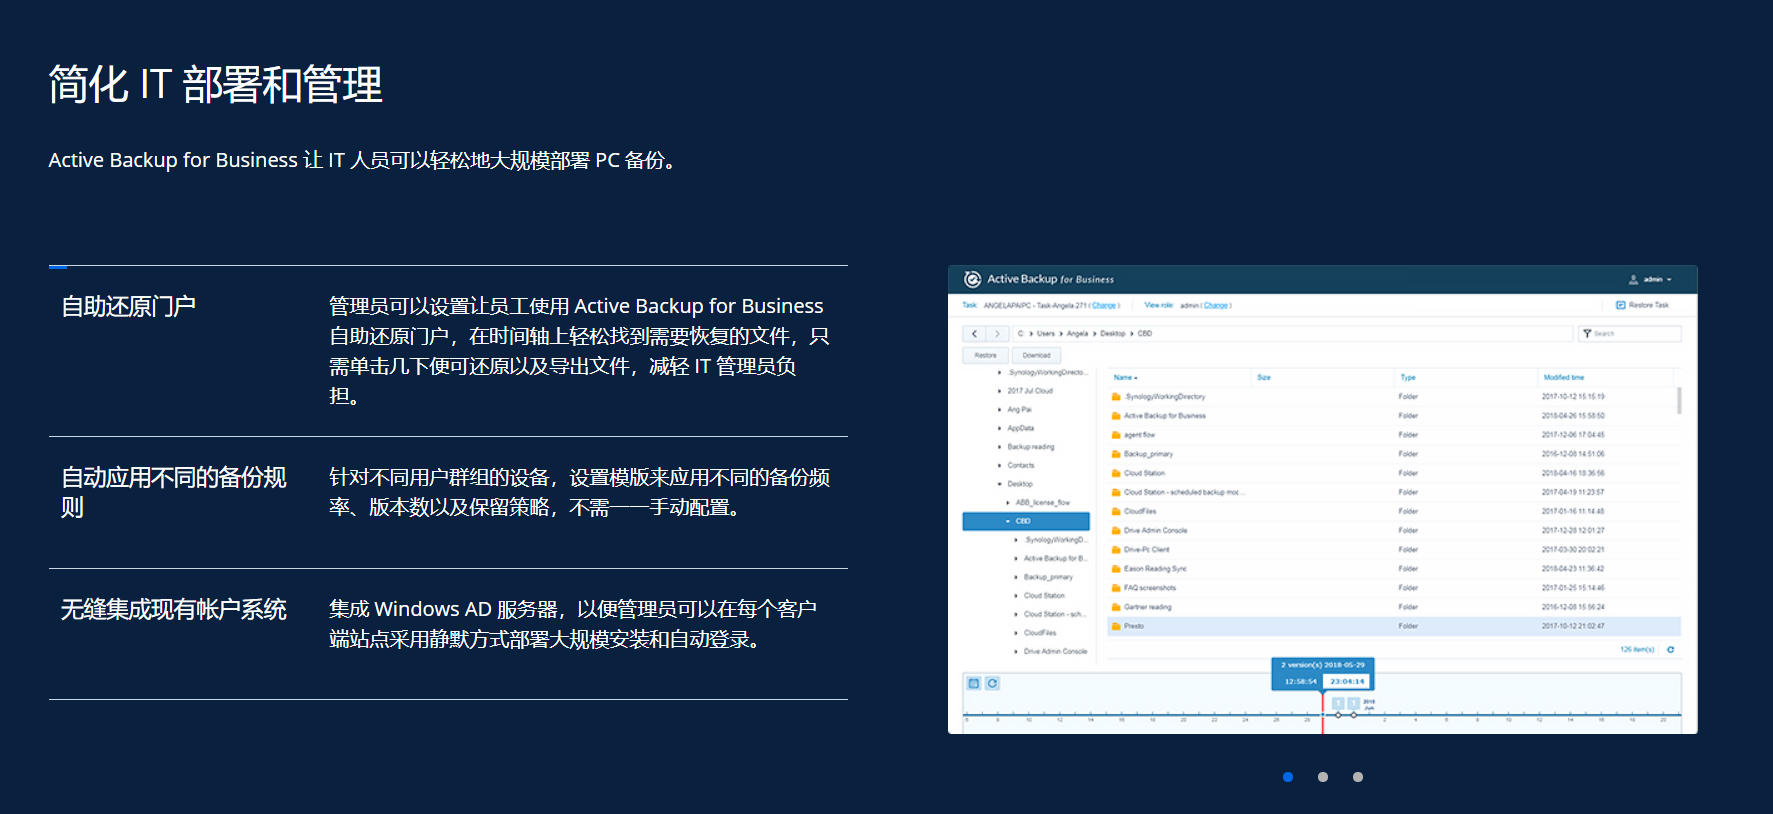Click the forward arrow in file browser

pos(997,334)
